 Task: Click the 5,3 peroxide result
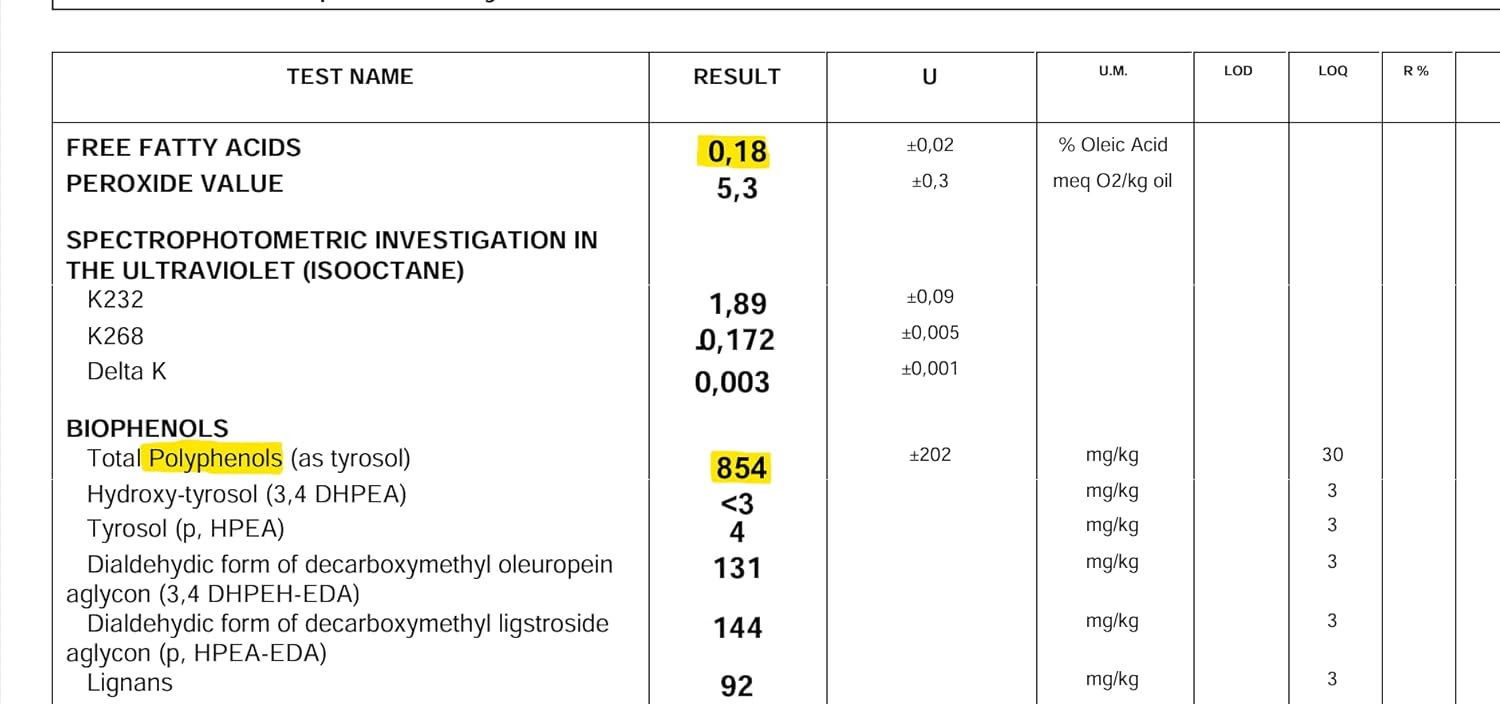(737, 188)
